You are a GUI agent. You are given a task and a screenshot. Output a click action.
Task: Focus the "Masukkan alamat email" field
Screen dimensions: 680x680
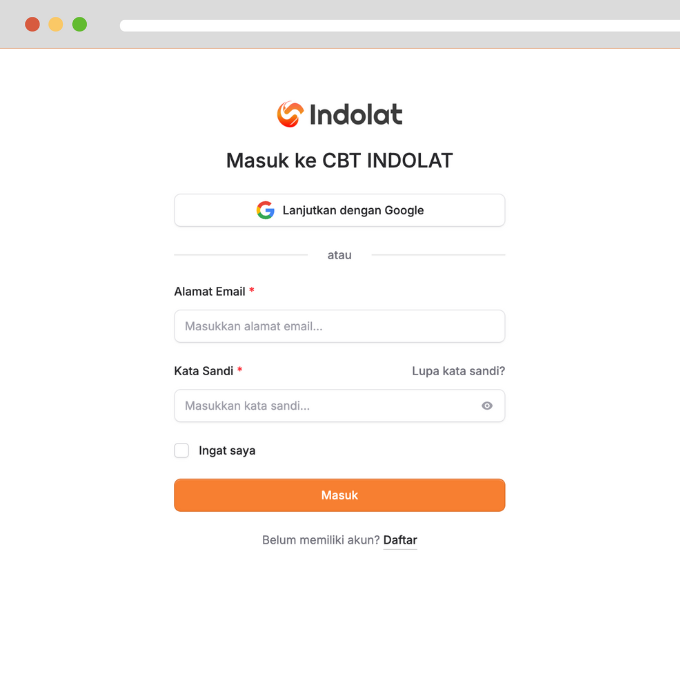coord(339,326)
